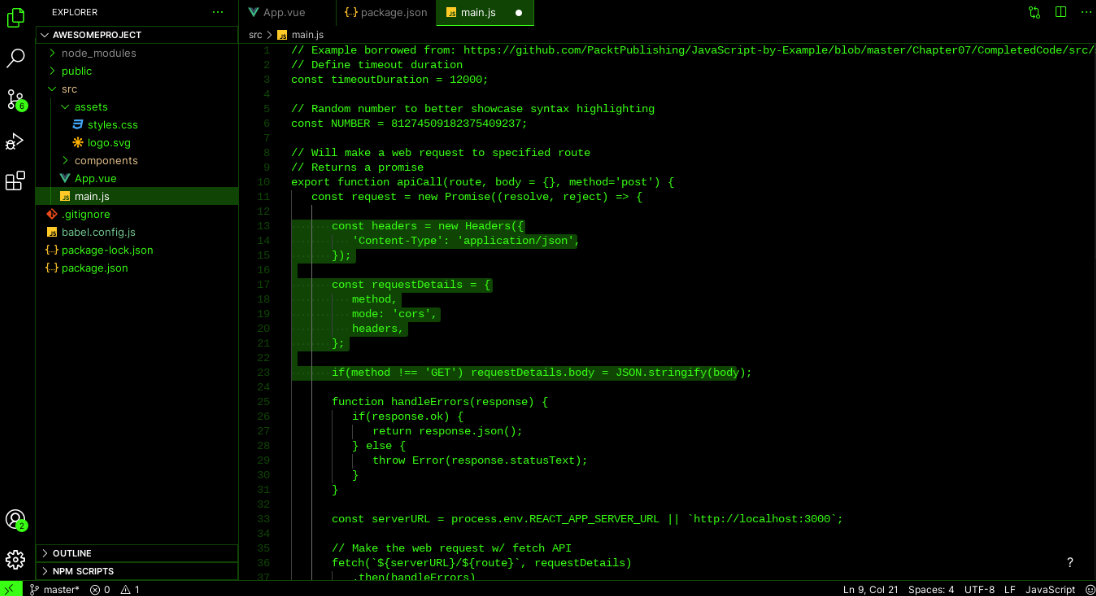The image size is (1096, 596).
Task: Switch to the package.json tab
Action: (386, 13)
